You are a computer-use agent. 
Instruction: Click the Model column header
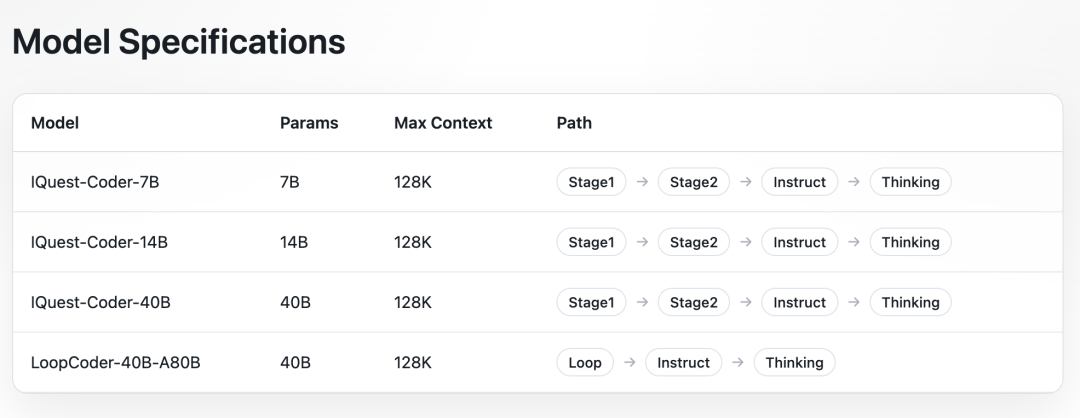coord(55,123)
